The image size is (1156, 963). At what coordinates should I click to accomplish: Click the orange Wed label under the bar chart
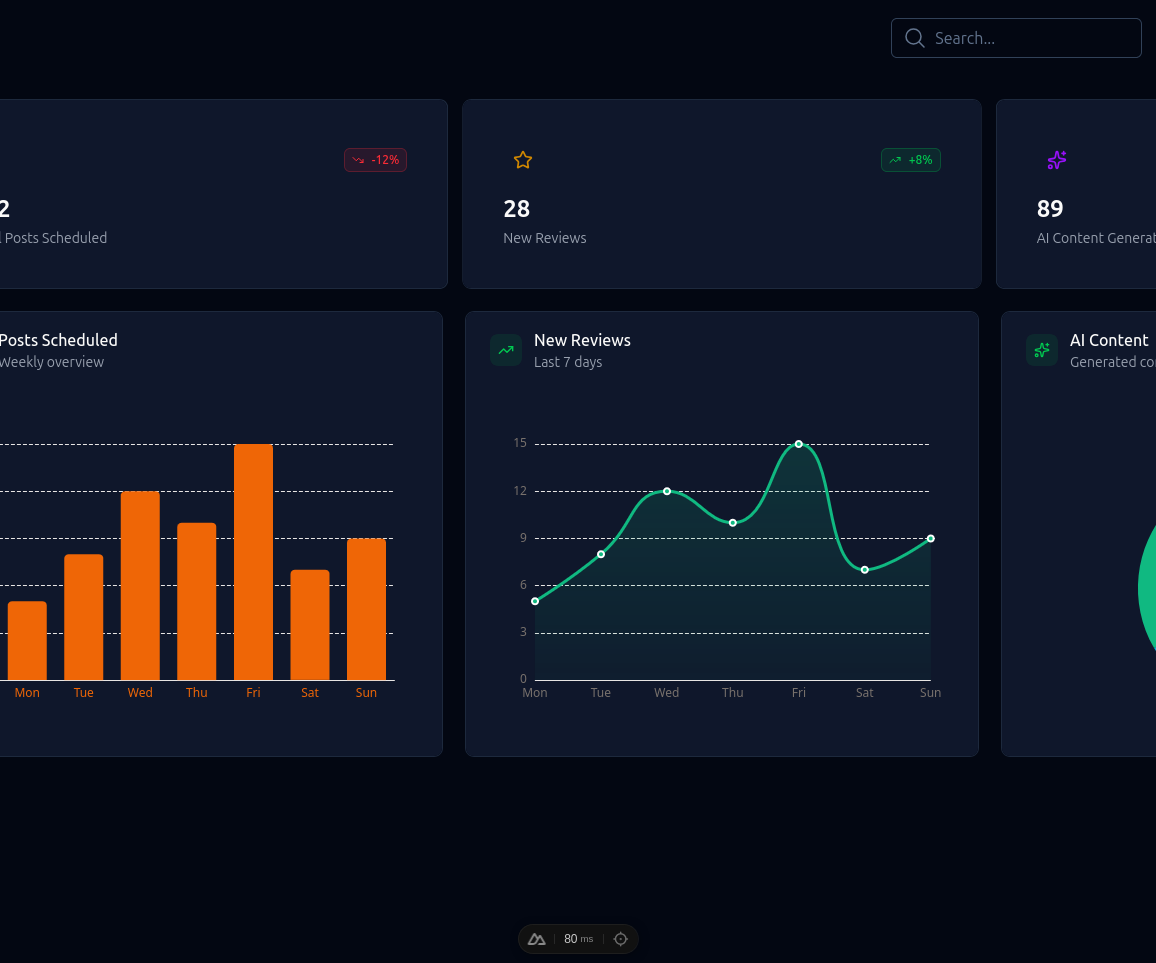point(140,692)
